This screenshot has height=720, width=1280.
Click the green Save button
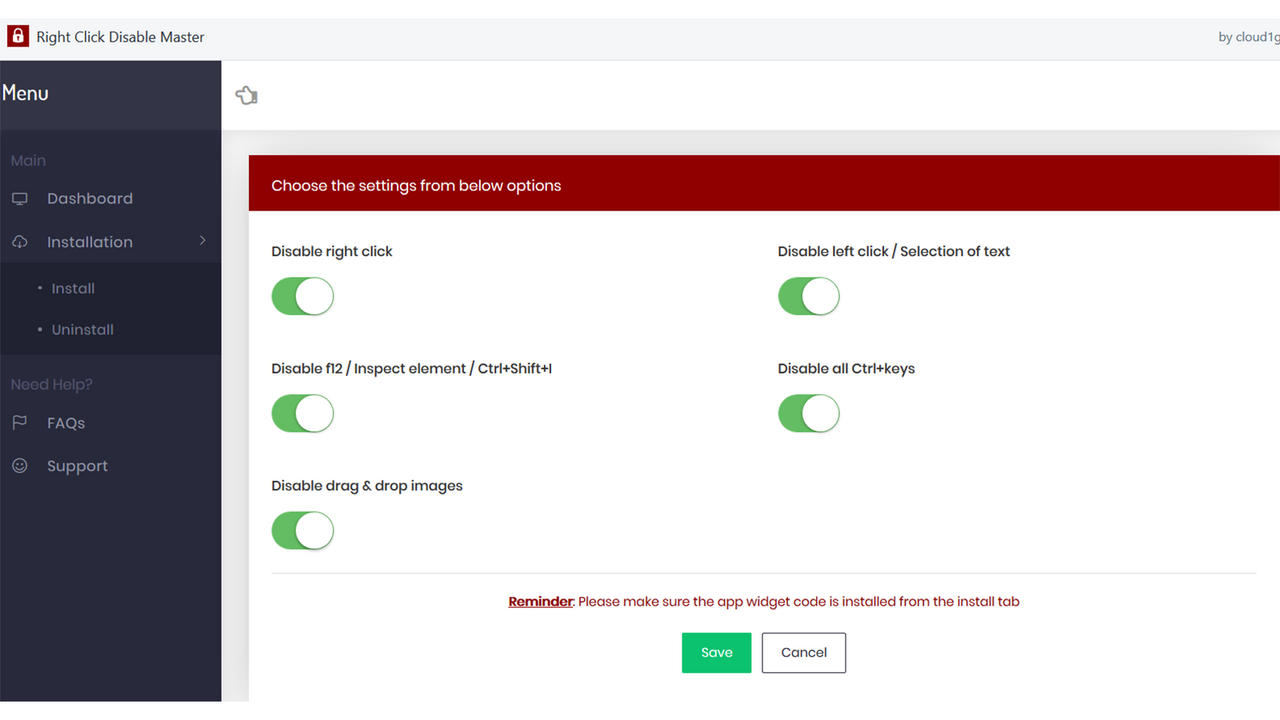(x=716, y=653)
